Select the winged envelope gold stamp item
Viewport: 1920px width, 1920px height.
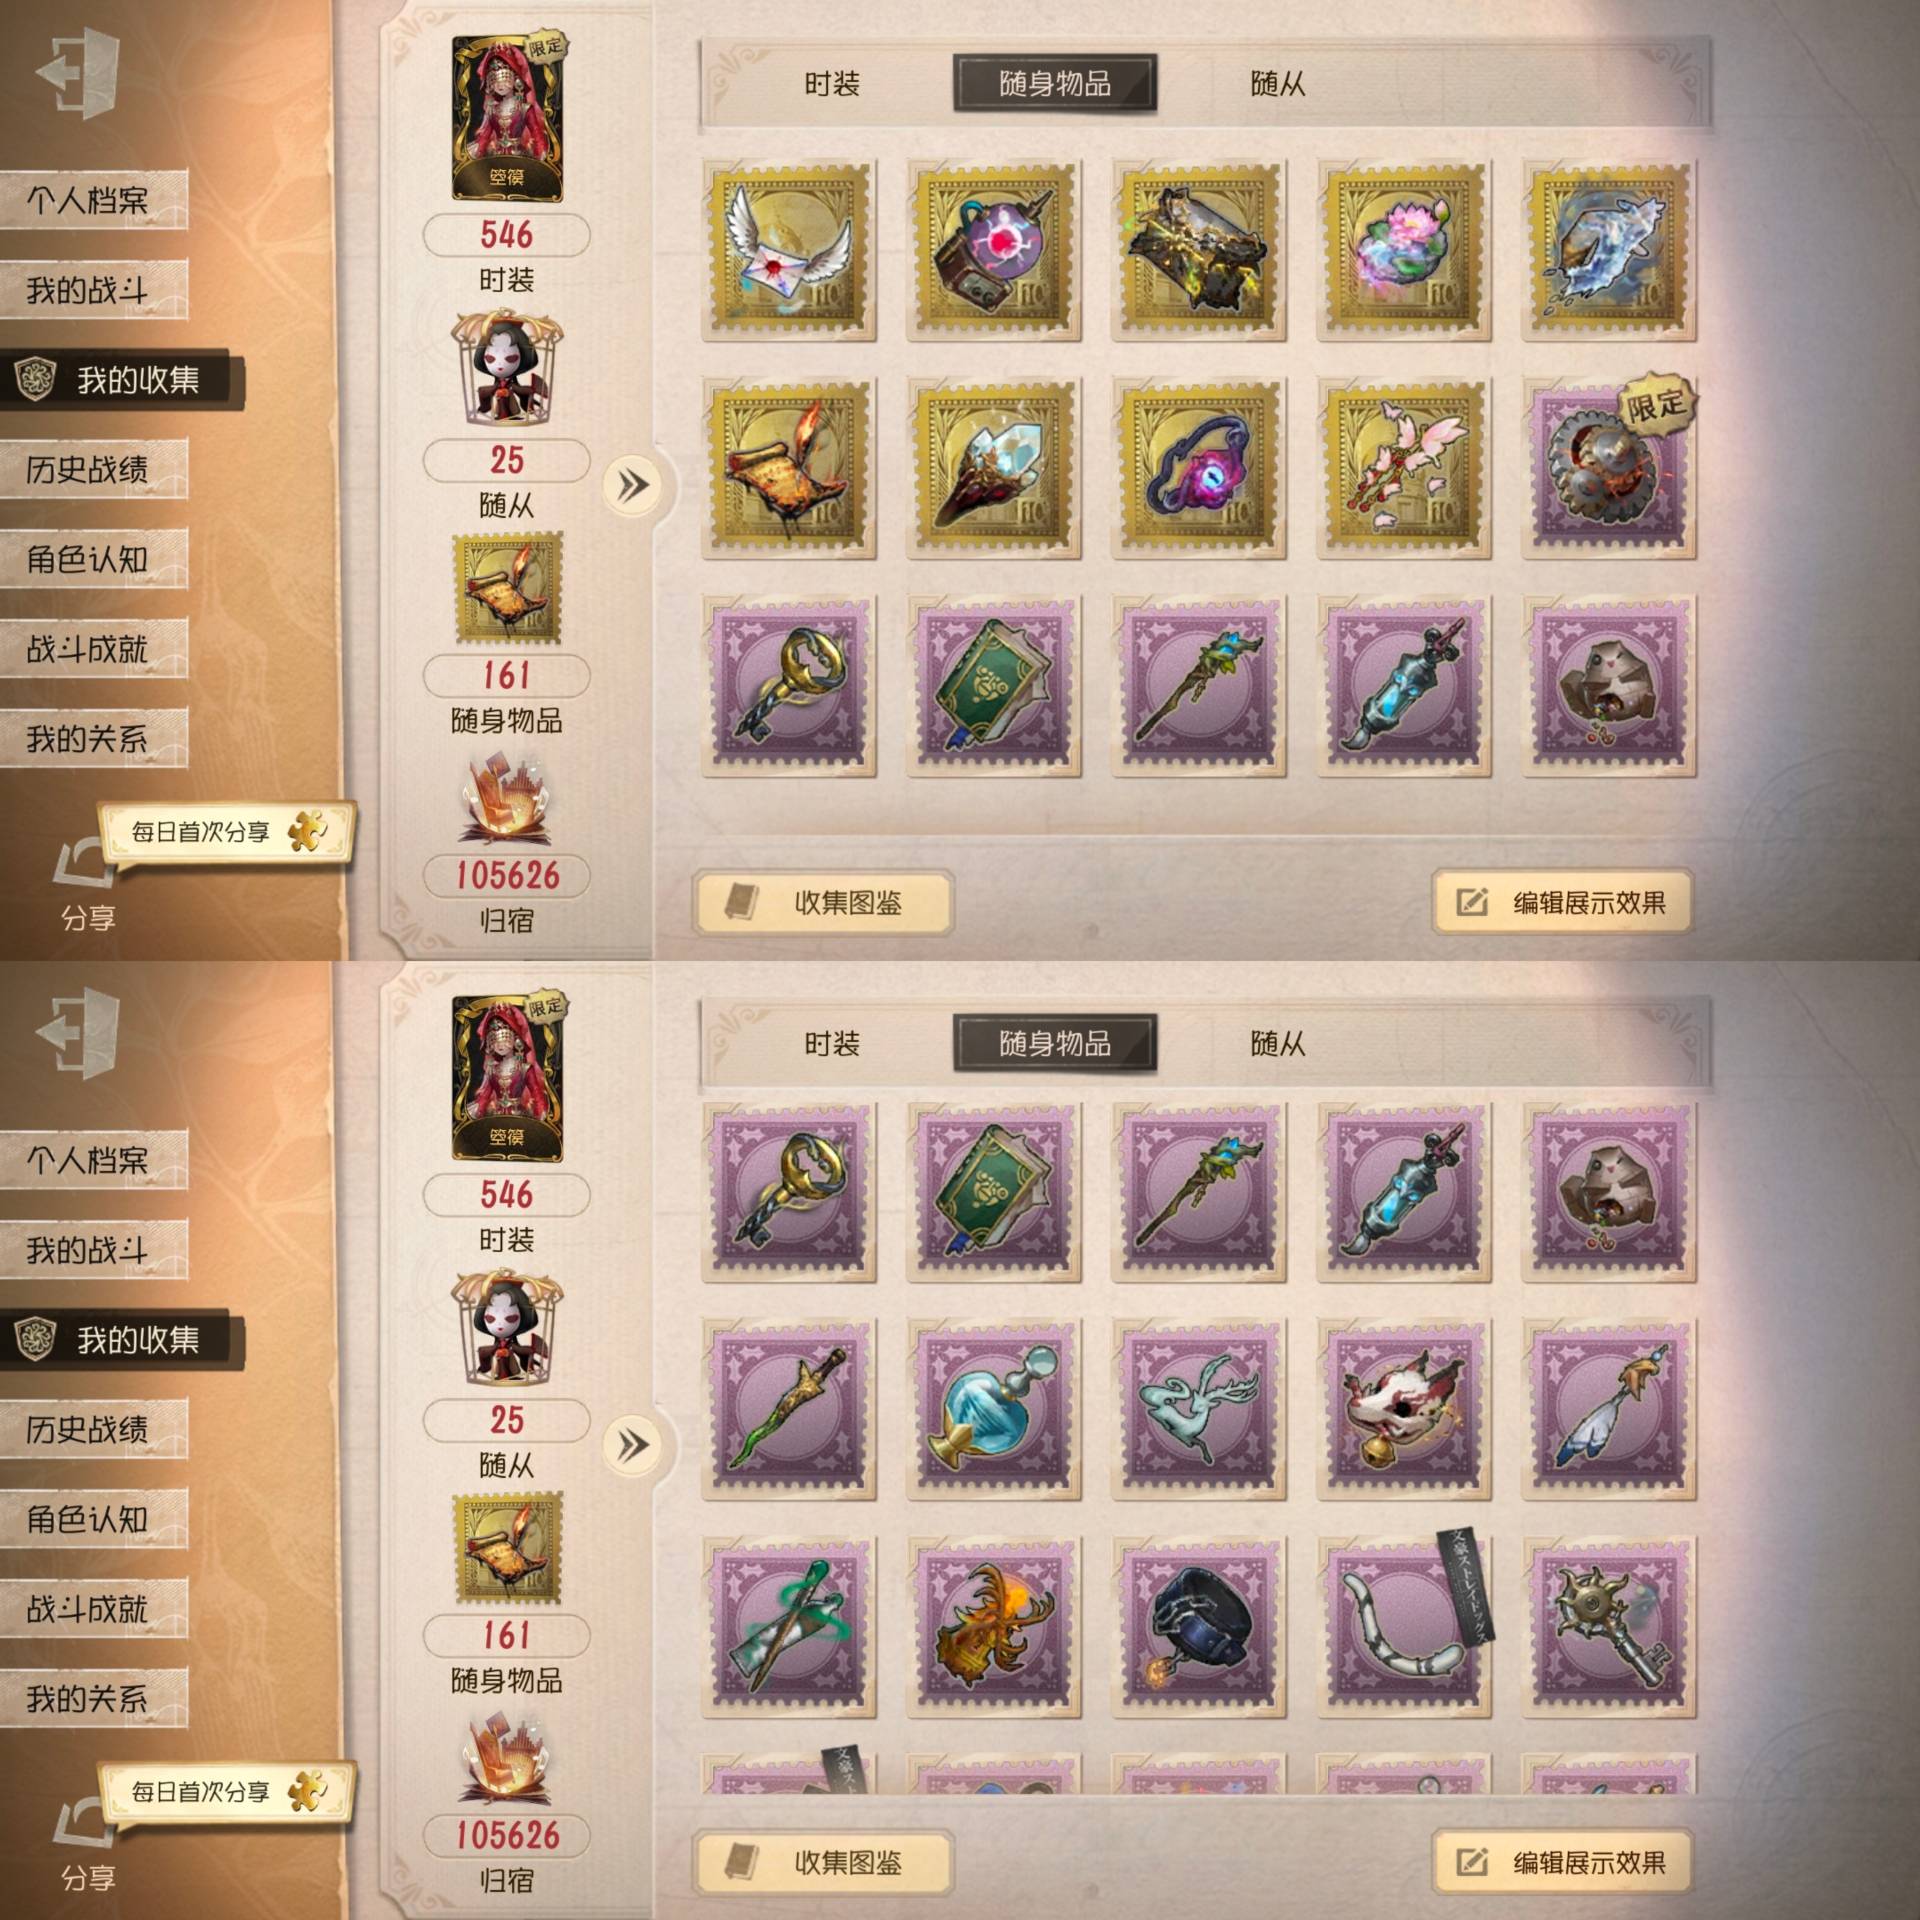pos(789,251)
